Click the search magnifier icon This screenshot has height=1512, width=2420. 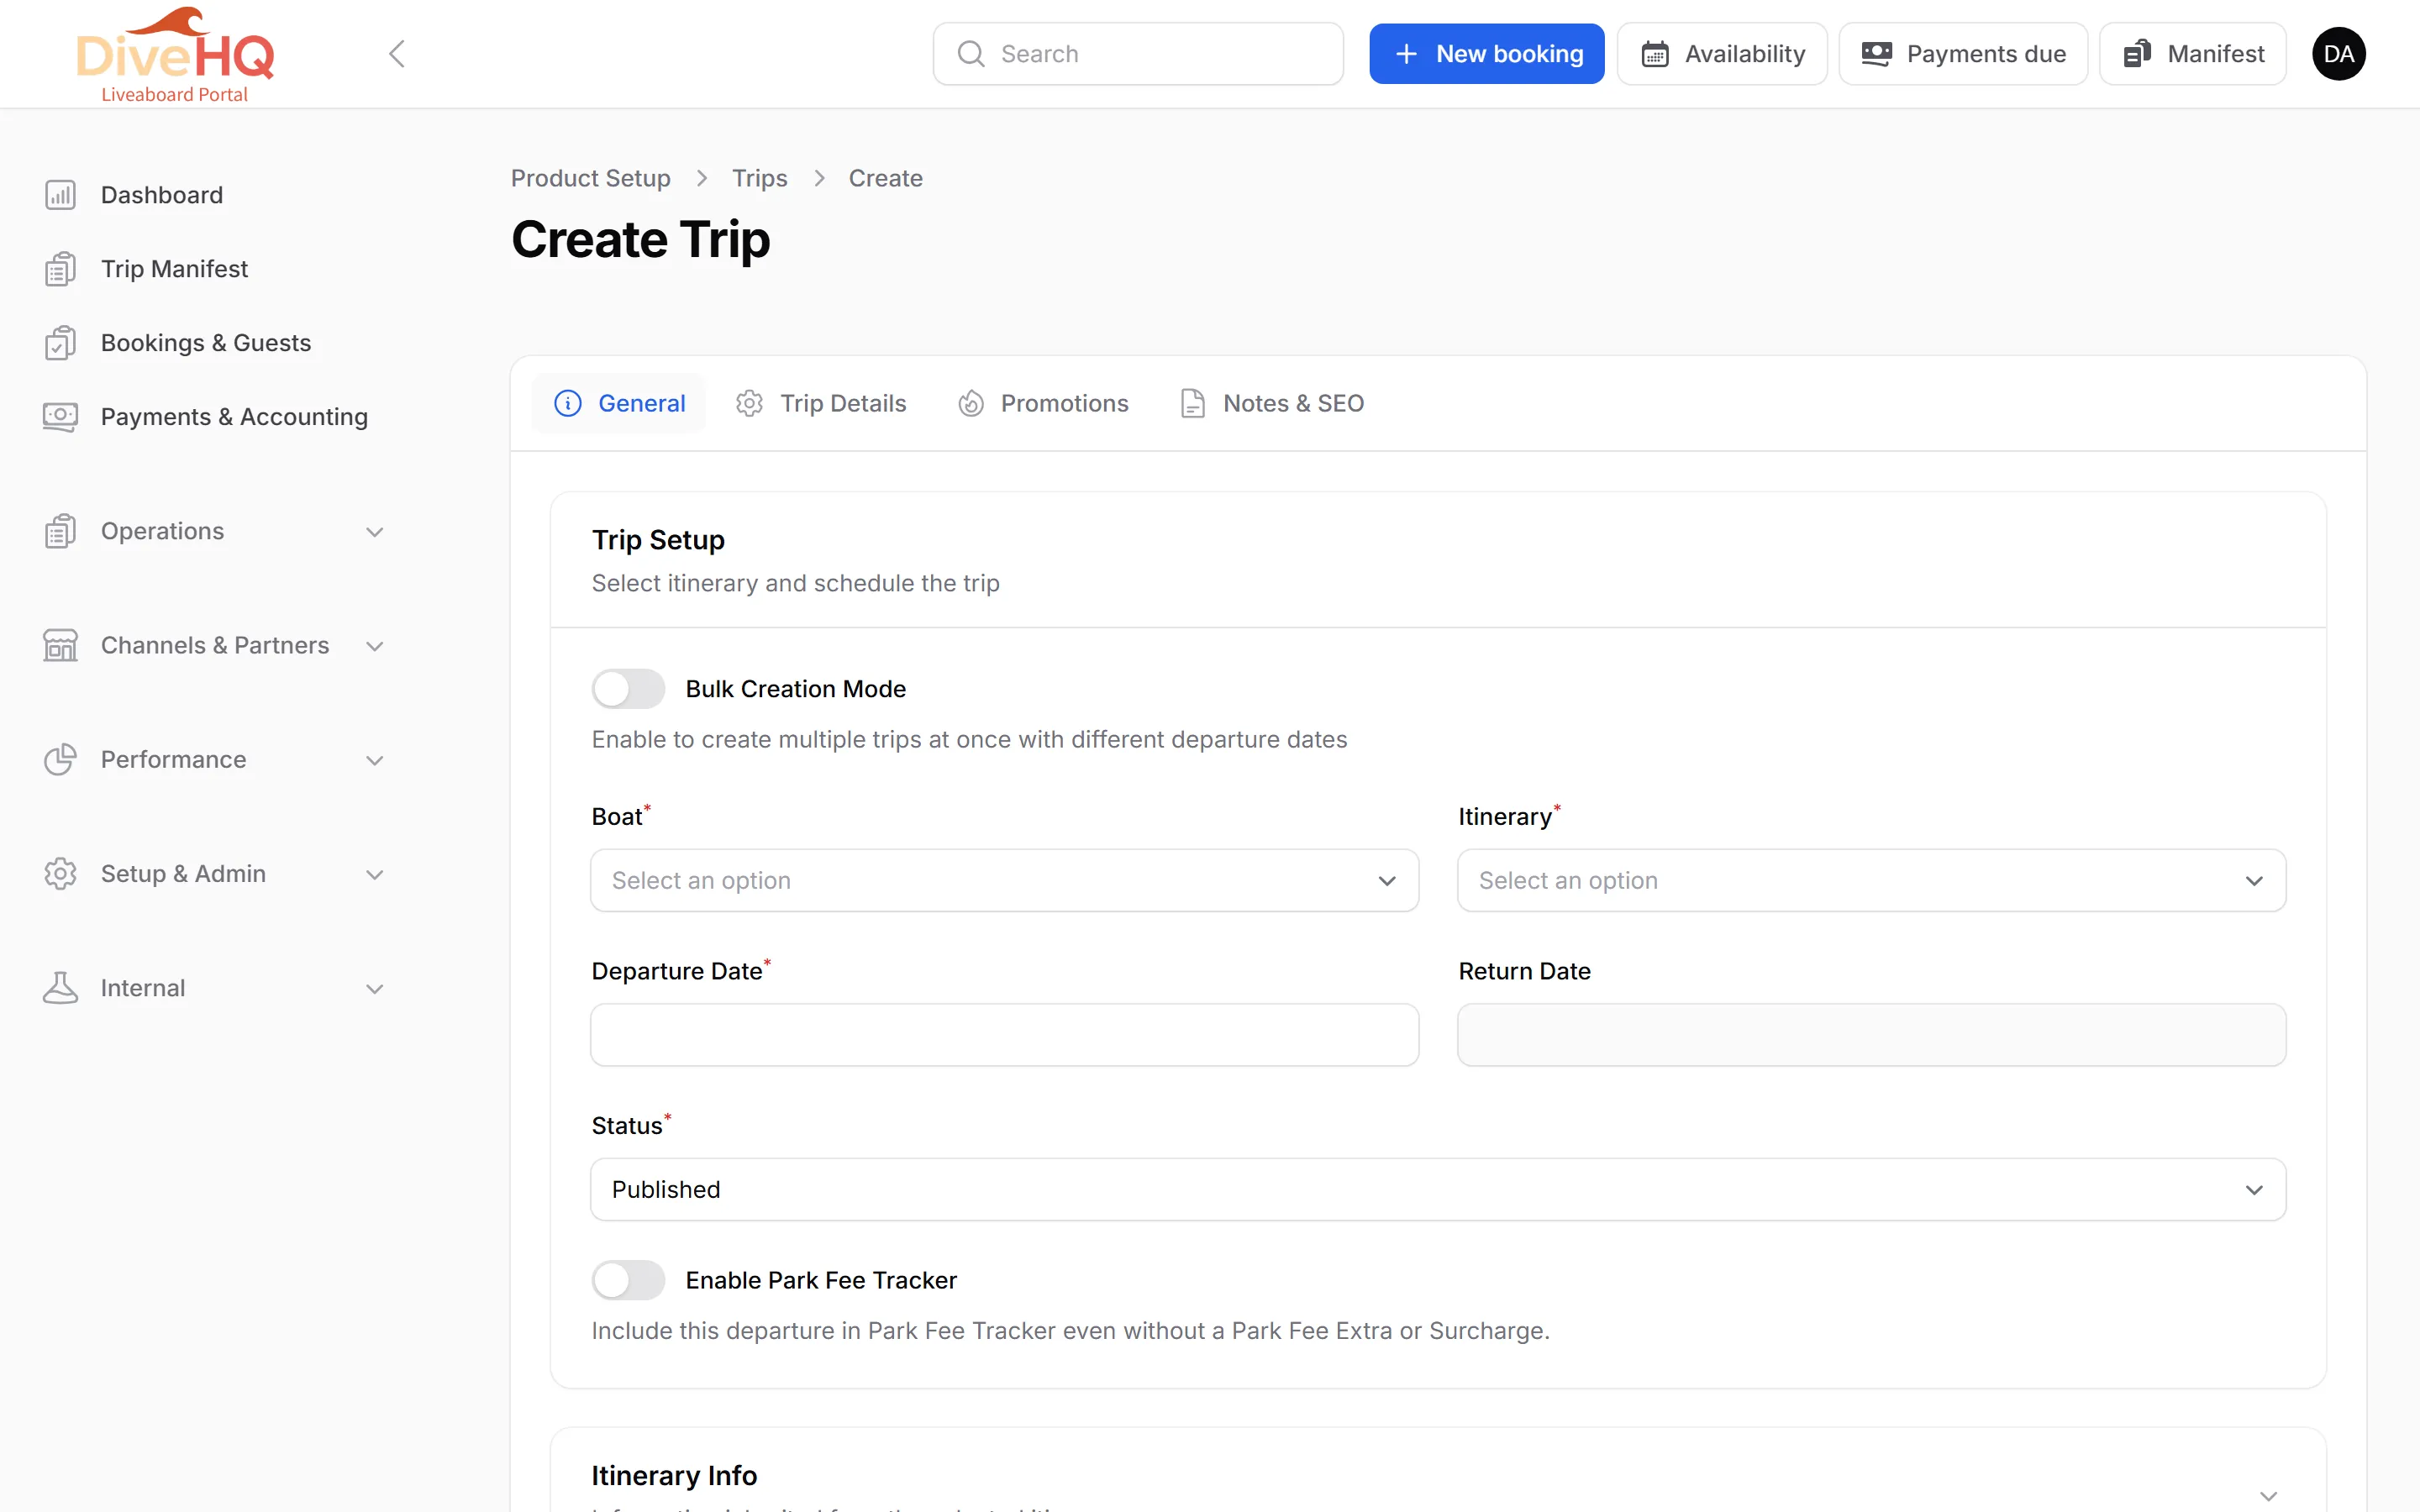971,54
